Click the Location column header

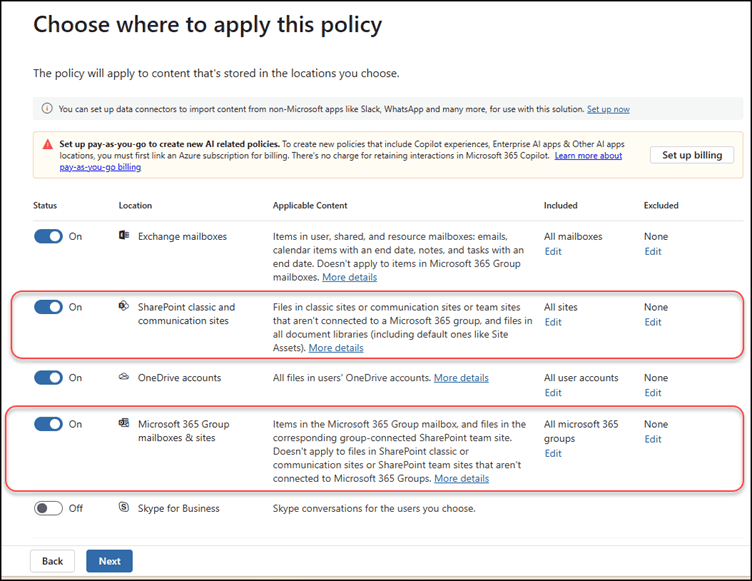coord(135,205)
